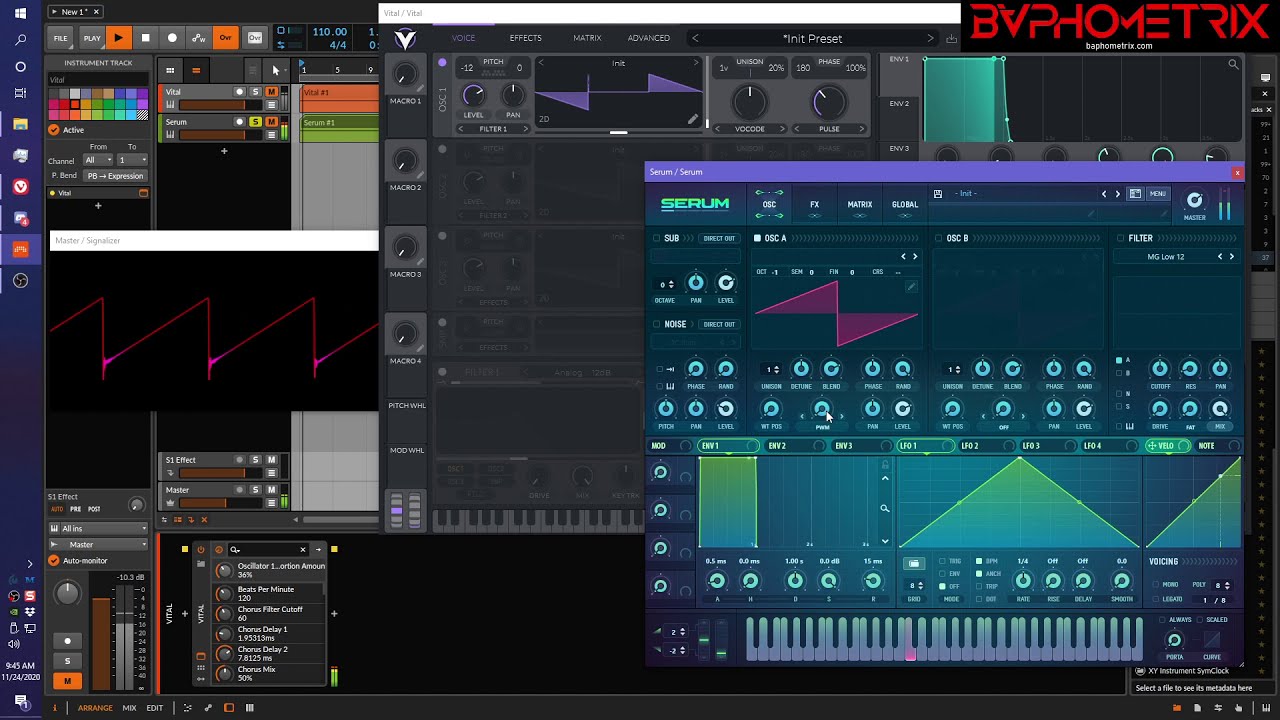Add a new track with the plus button
This screenshot has height=720, width=1280.
coord(224,151)
